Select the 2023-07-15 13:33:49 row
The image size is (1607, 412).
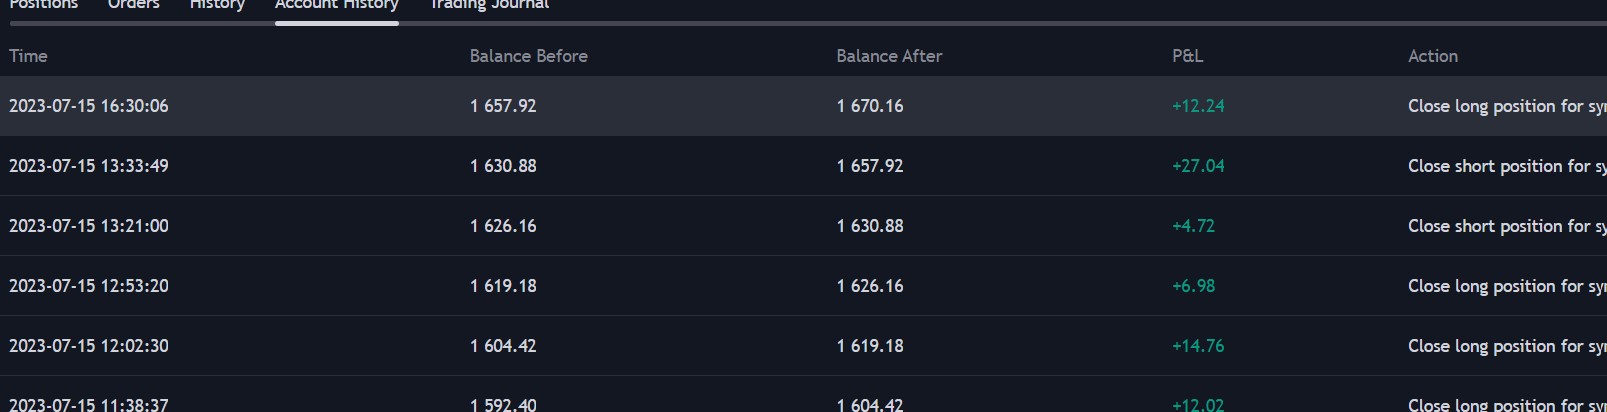pyautogui.click(x=88, y=166)
